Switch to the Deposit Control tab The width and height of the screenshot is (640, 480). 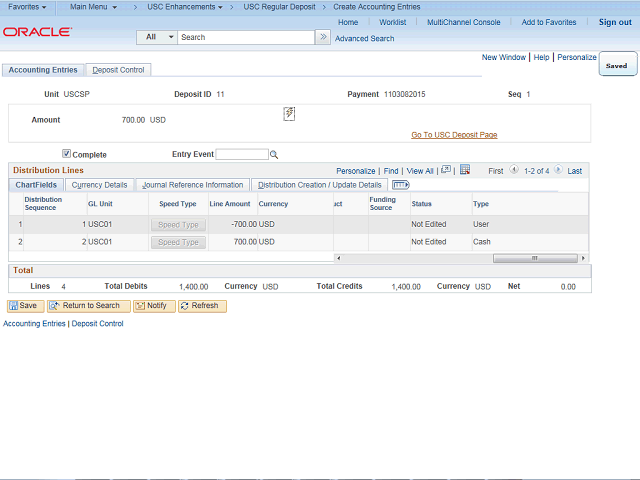tap(118, 70)
